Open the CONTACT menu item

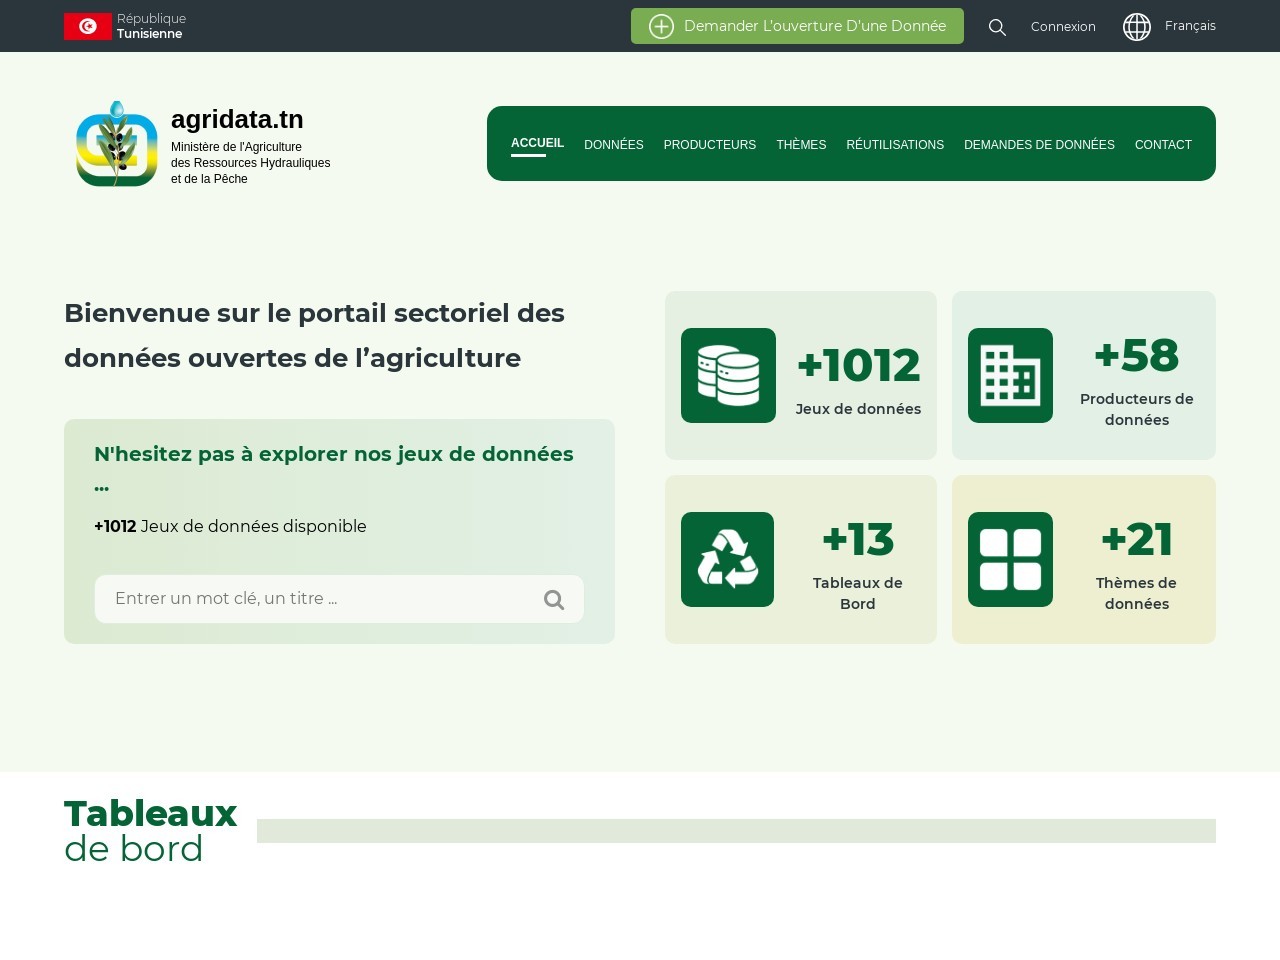[x=1163, y=145]
